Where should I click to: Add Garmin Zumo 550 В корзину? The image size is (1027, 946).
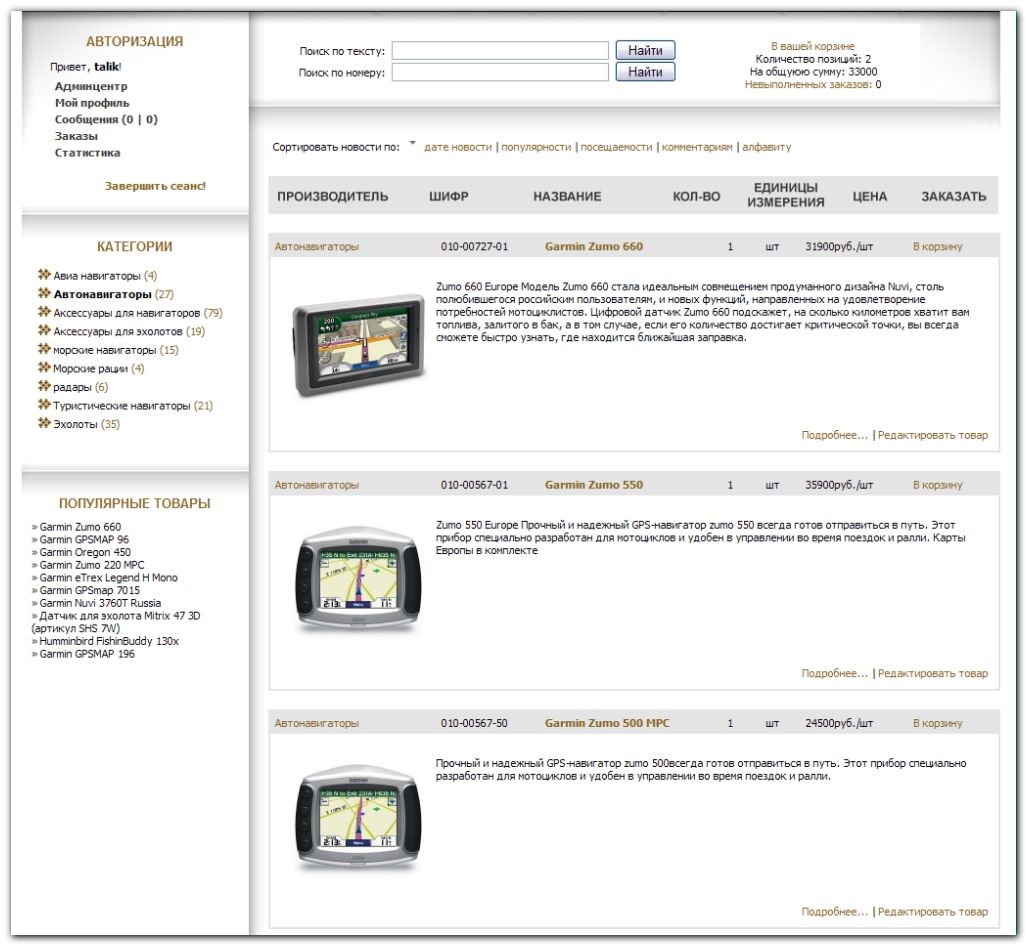click(937, 485)
